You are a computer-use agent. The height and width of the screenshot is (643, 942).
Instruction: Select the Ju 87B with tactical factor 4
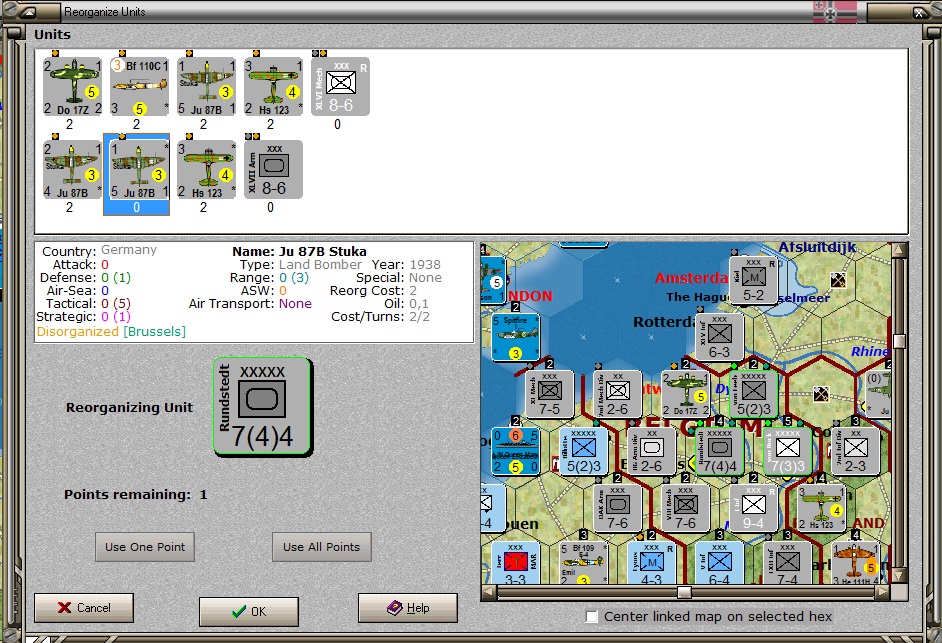[73, 169]
